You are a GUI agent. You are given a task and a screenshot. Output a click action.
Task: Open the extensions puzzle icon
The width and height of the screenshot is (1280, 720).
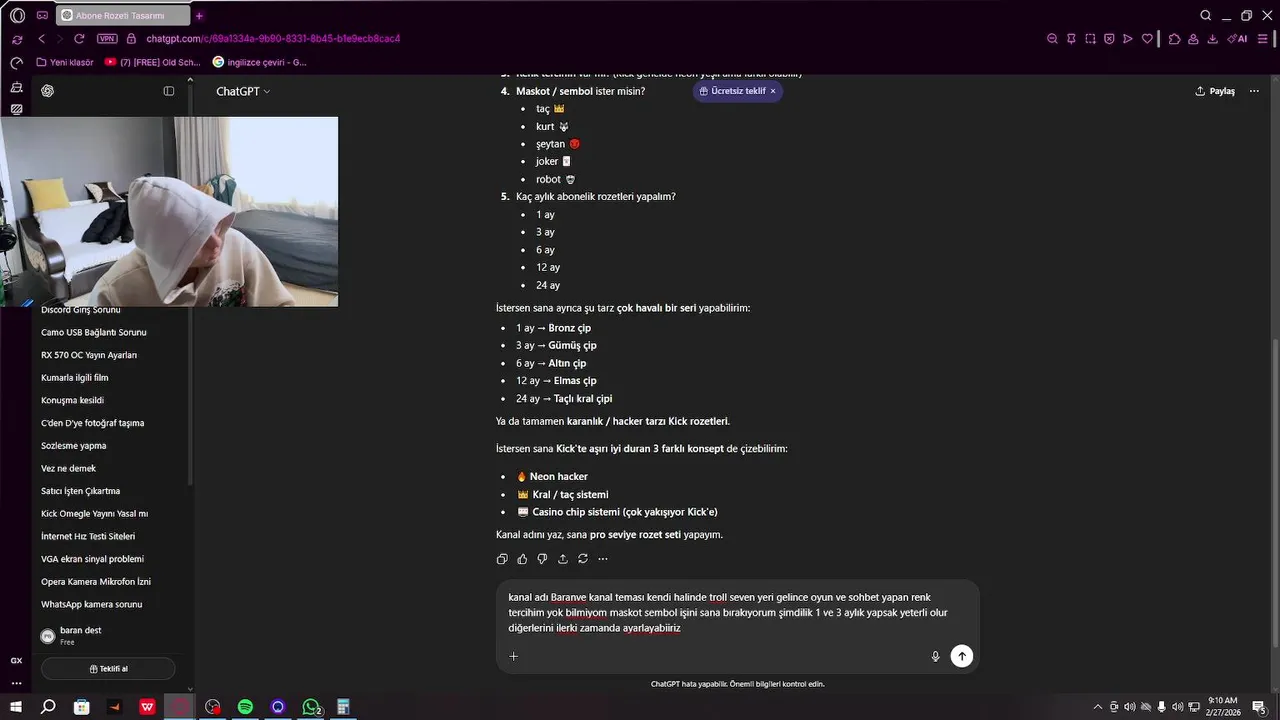tap(1175, 39)
